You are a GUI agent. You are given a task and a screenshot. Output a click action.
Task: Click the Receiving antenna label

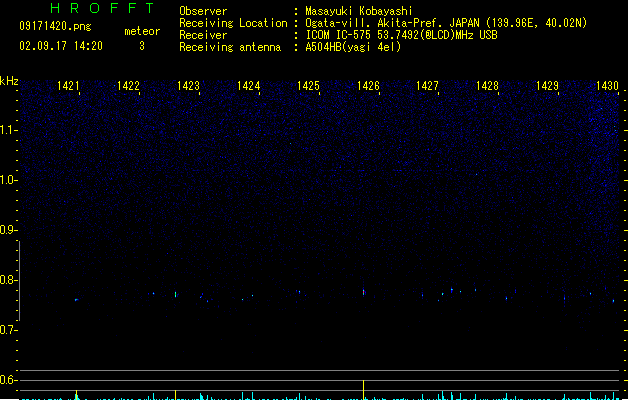click(x=230, y=47)
